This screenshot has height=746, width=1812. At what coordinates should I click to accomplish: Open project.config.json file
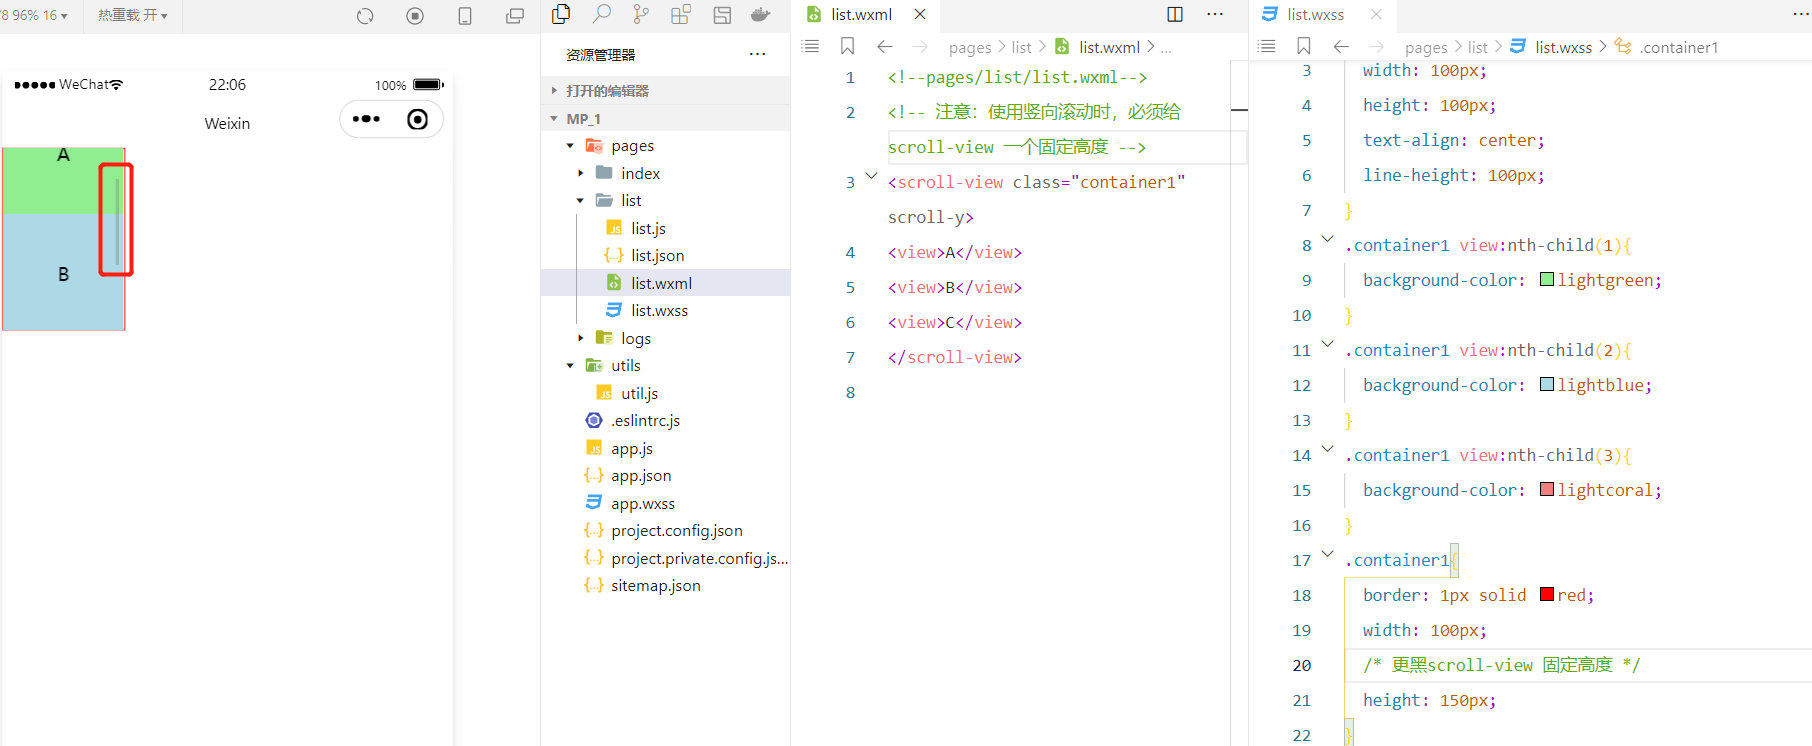tap(676, 531)
